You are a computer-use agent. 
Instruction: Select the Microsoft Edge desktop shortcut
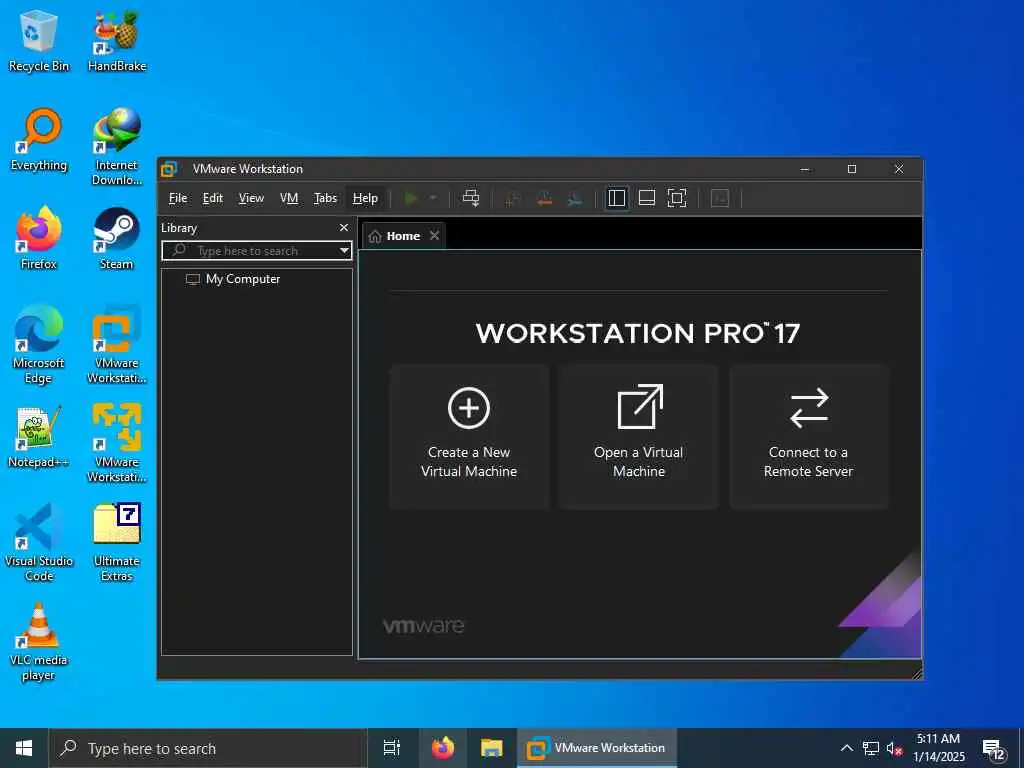[x=39, y=345]
